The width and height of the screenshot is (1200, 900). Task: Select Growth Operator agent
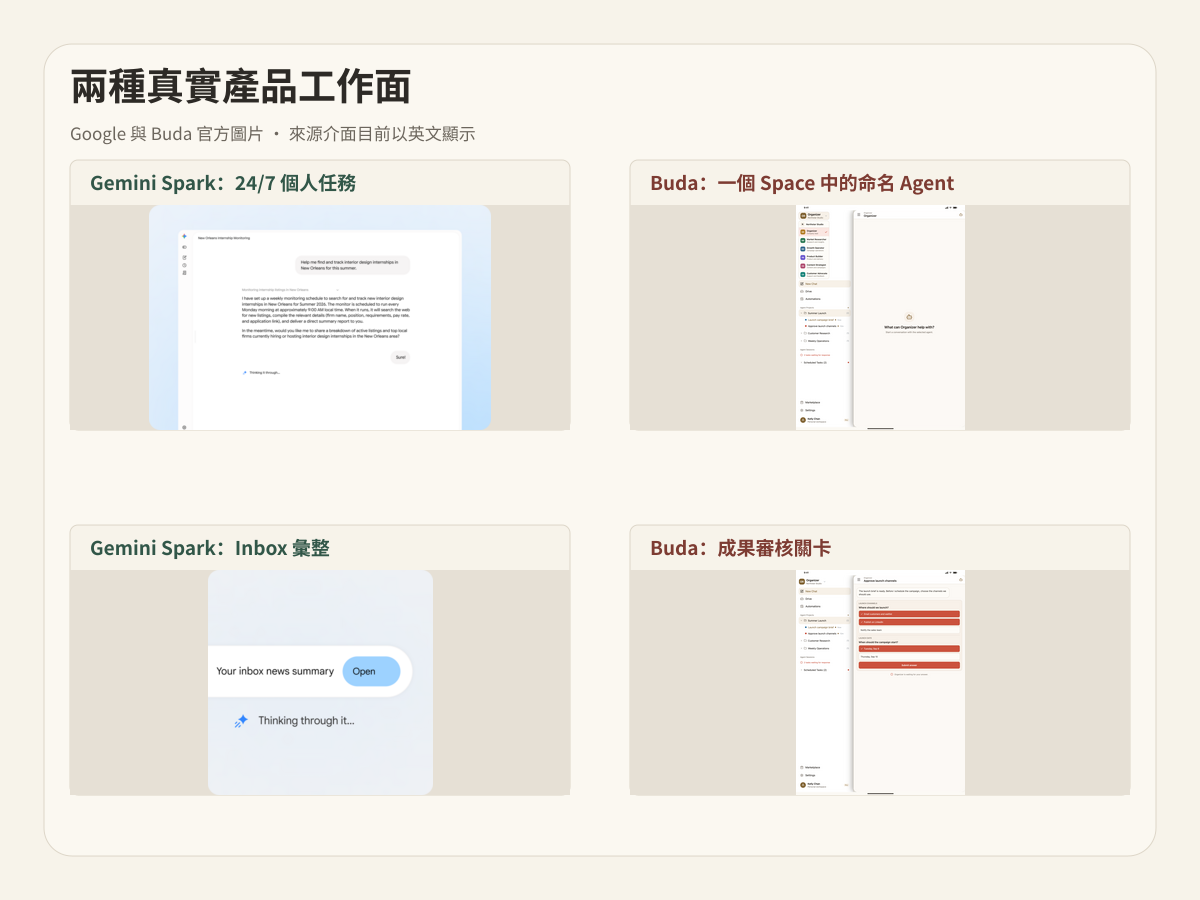(814, 249)
